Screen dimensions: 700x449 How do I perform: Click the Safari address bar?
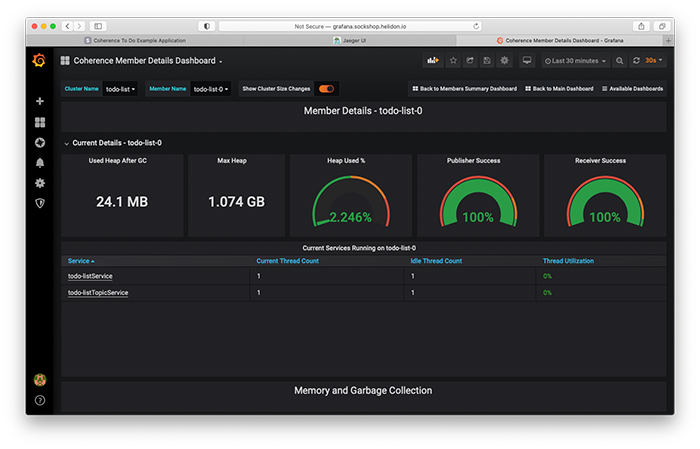coord(350,26)
